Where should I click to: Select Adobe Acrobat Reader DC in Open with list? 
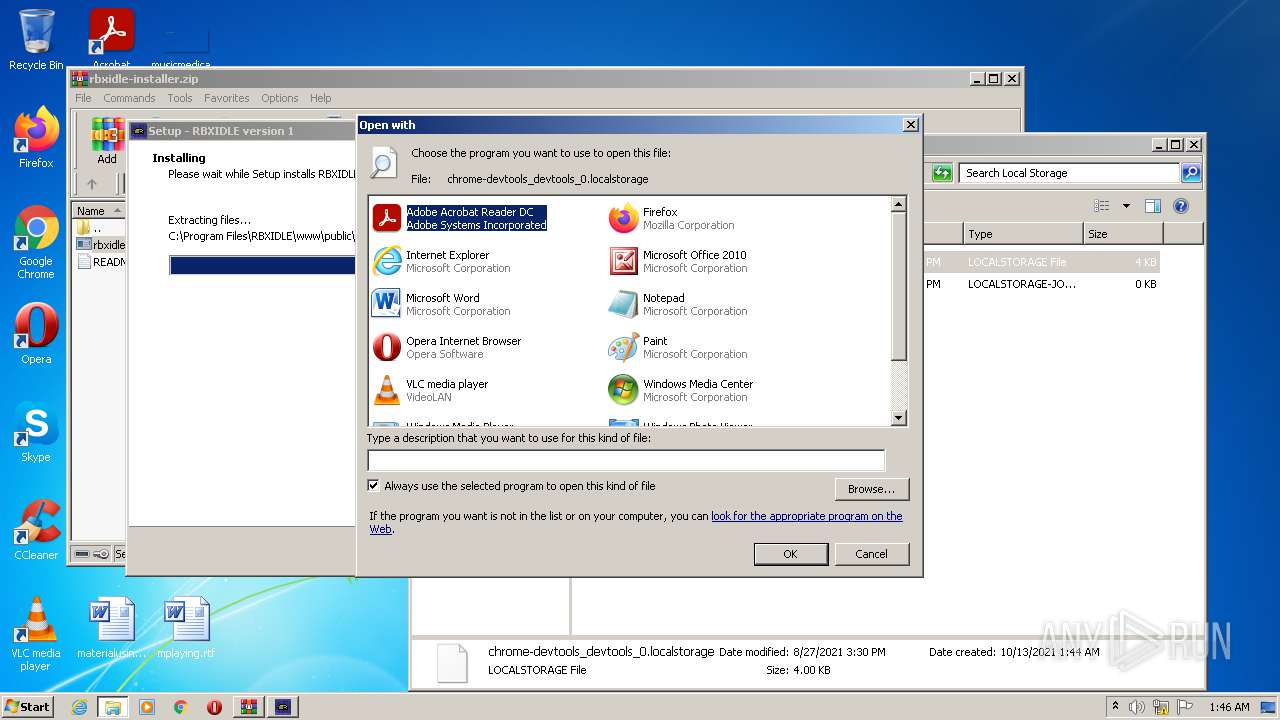pos(460,218)
